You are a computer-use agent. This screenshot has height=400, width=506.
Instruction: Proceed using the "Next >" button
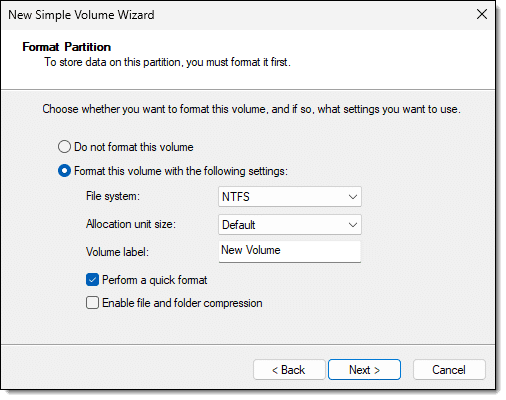coord(364,370)
